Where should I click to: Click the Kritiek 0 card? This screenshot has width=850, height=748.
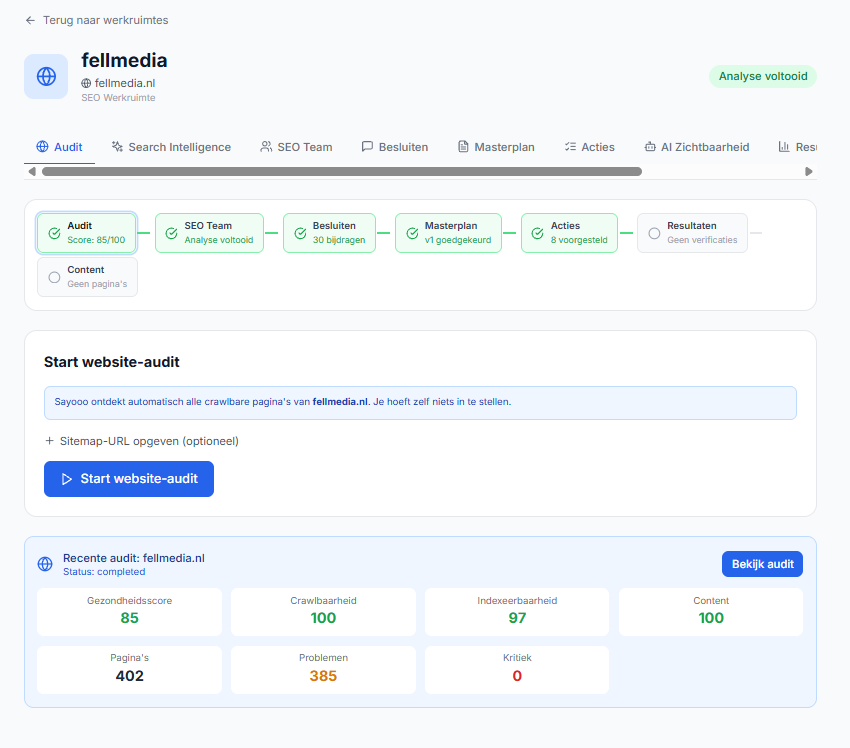pos(517,670)
